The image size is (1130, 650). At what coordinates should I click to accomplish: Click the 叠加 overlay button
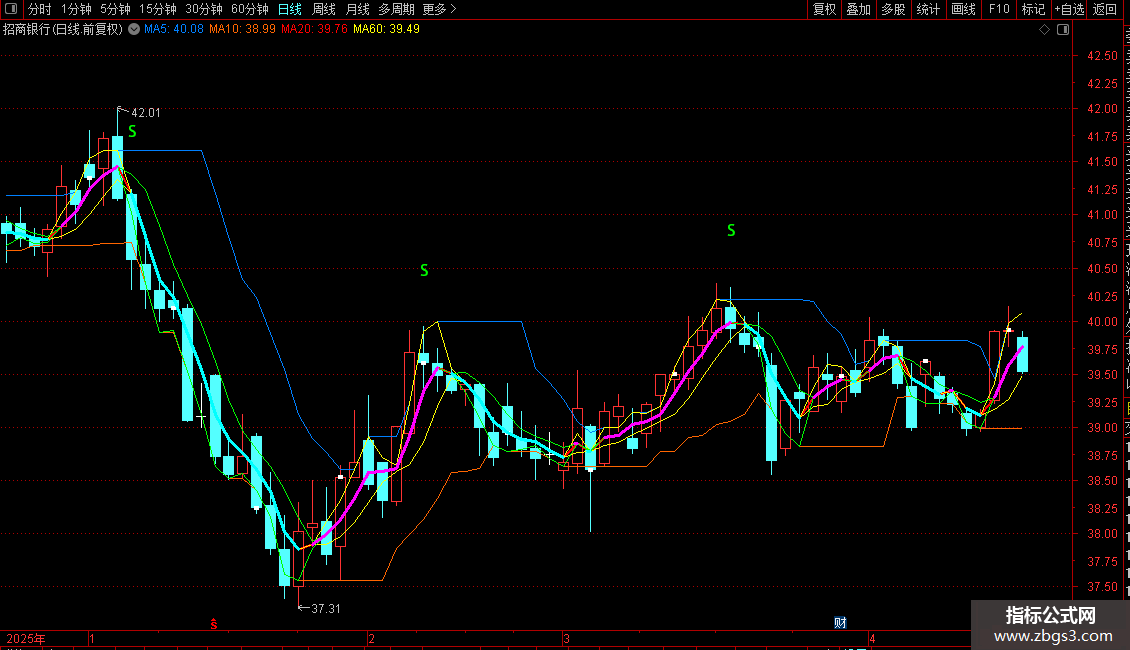tap(858, 9)
